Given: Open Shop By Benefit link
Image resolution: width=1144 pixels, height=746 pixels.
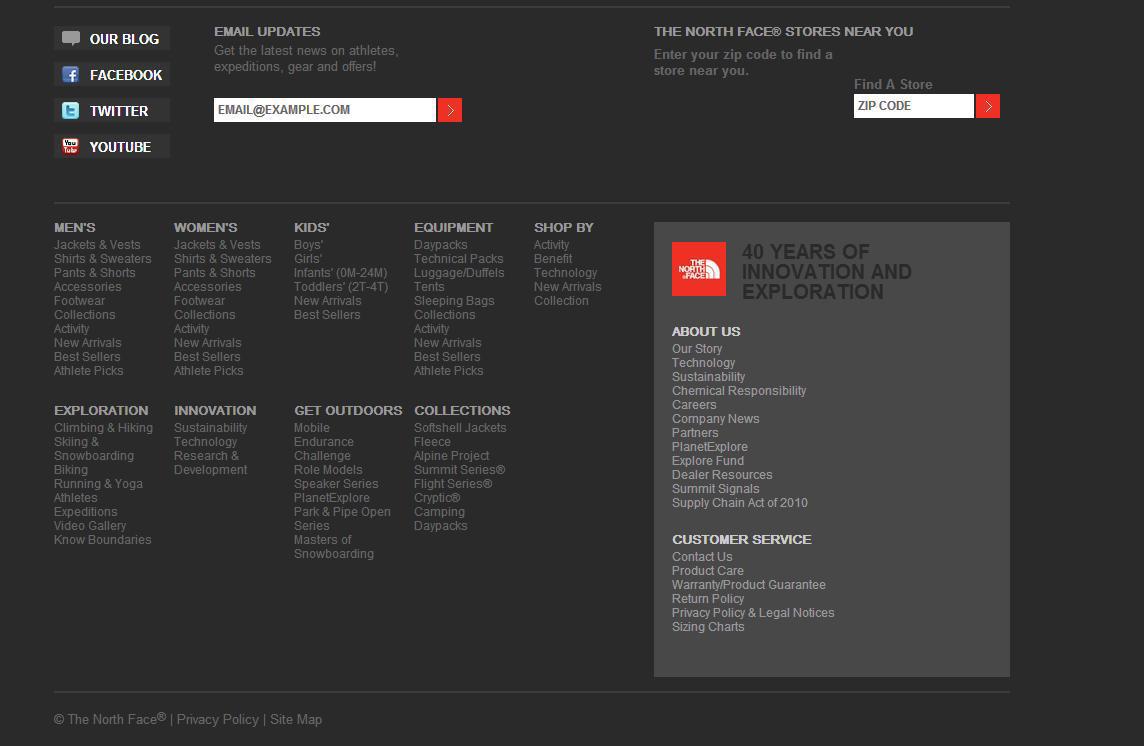Looking at the screenshot, I should coord(553,258).
